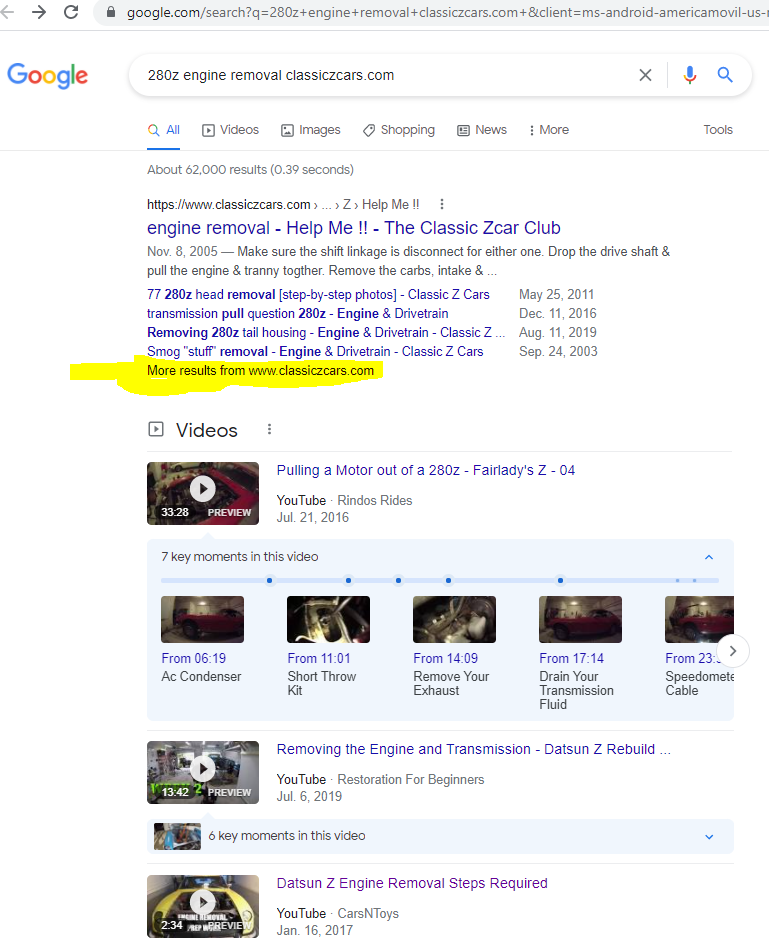Clear the search box with the X icon
The image size is (769, 945).
pyautogui.click(x=645, y=75)
